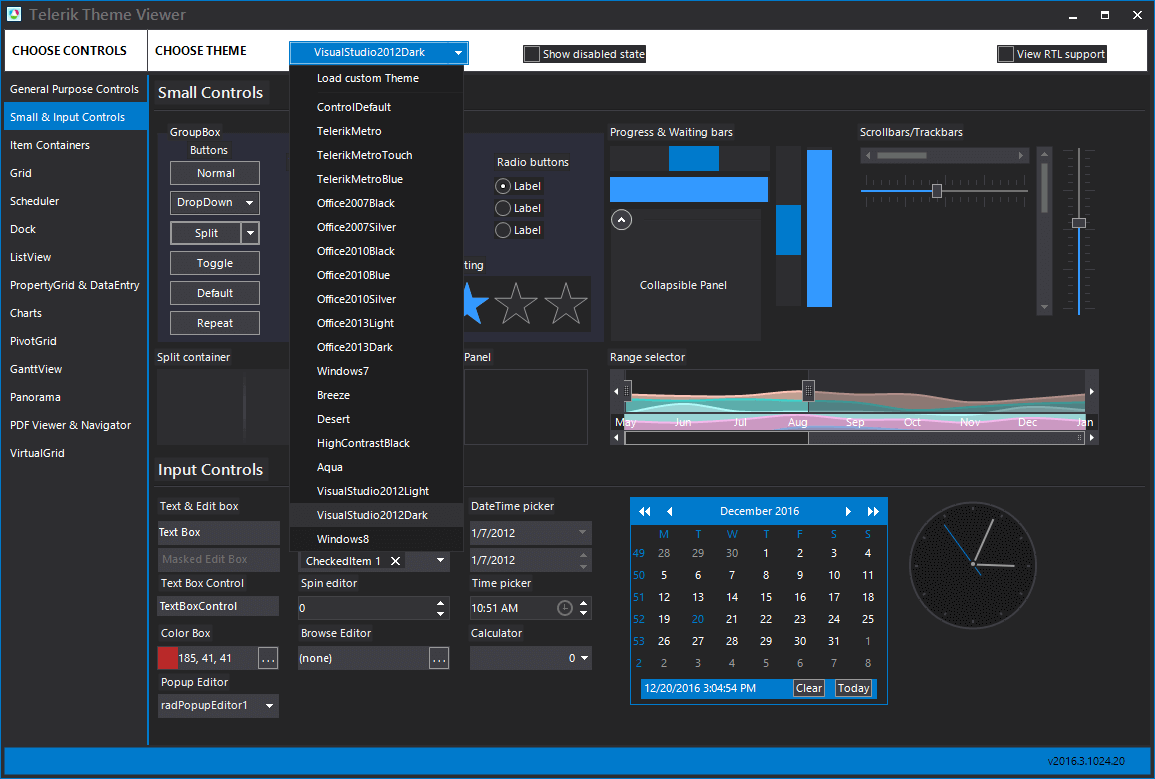Decrease spin editor value with down arrow
The width and height of the screenshot is (1155, 779).
pyautogui.click(x=440, y=613)
